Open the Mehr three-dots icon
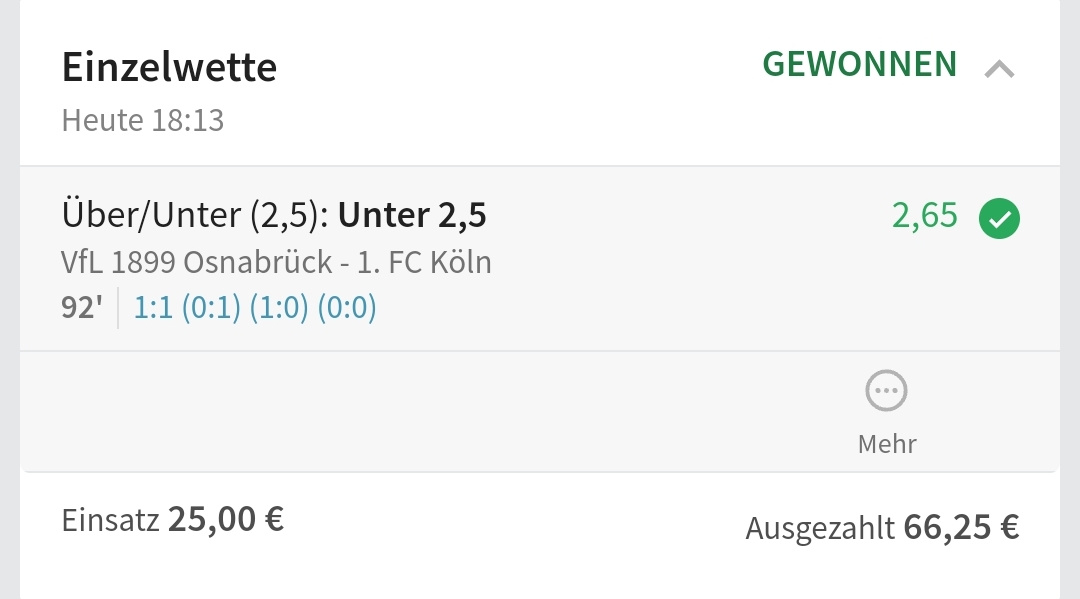The width and height of the screenshot is (1080, 599). 886,391
